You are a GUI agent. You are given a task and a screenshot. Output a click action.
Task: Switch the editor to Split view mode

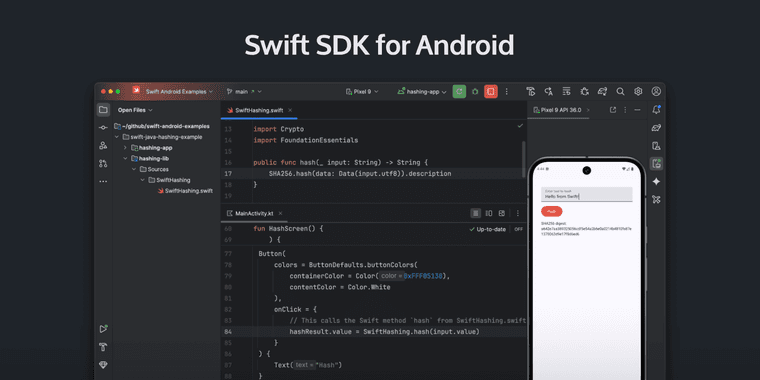[489, 213]
